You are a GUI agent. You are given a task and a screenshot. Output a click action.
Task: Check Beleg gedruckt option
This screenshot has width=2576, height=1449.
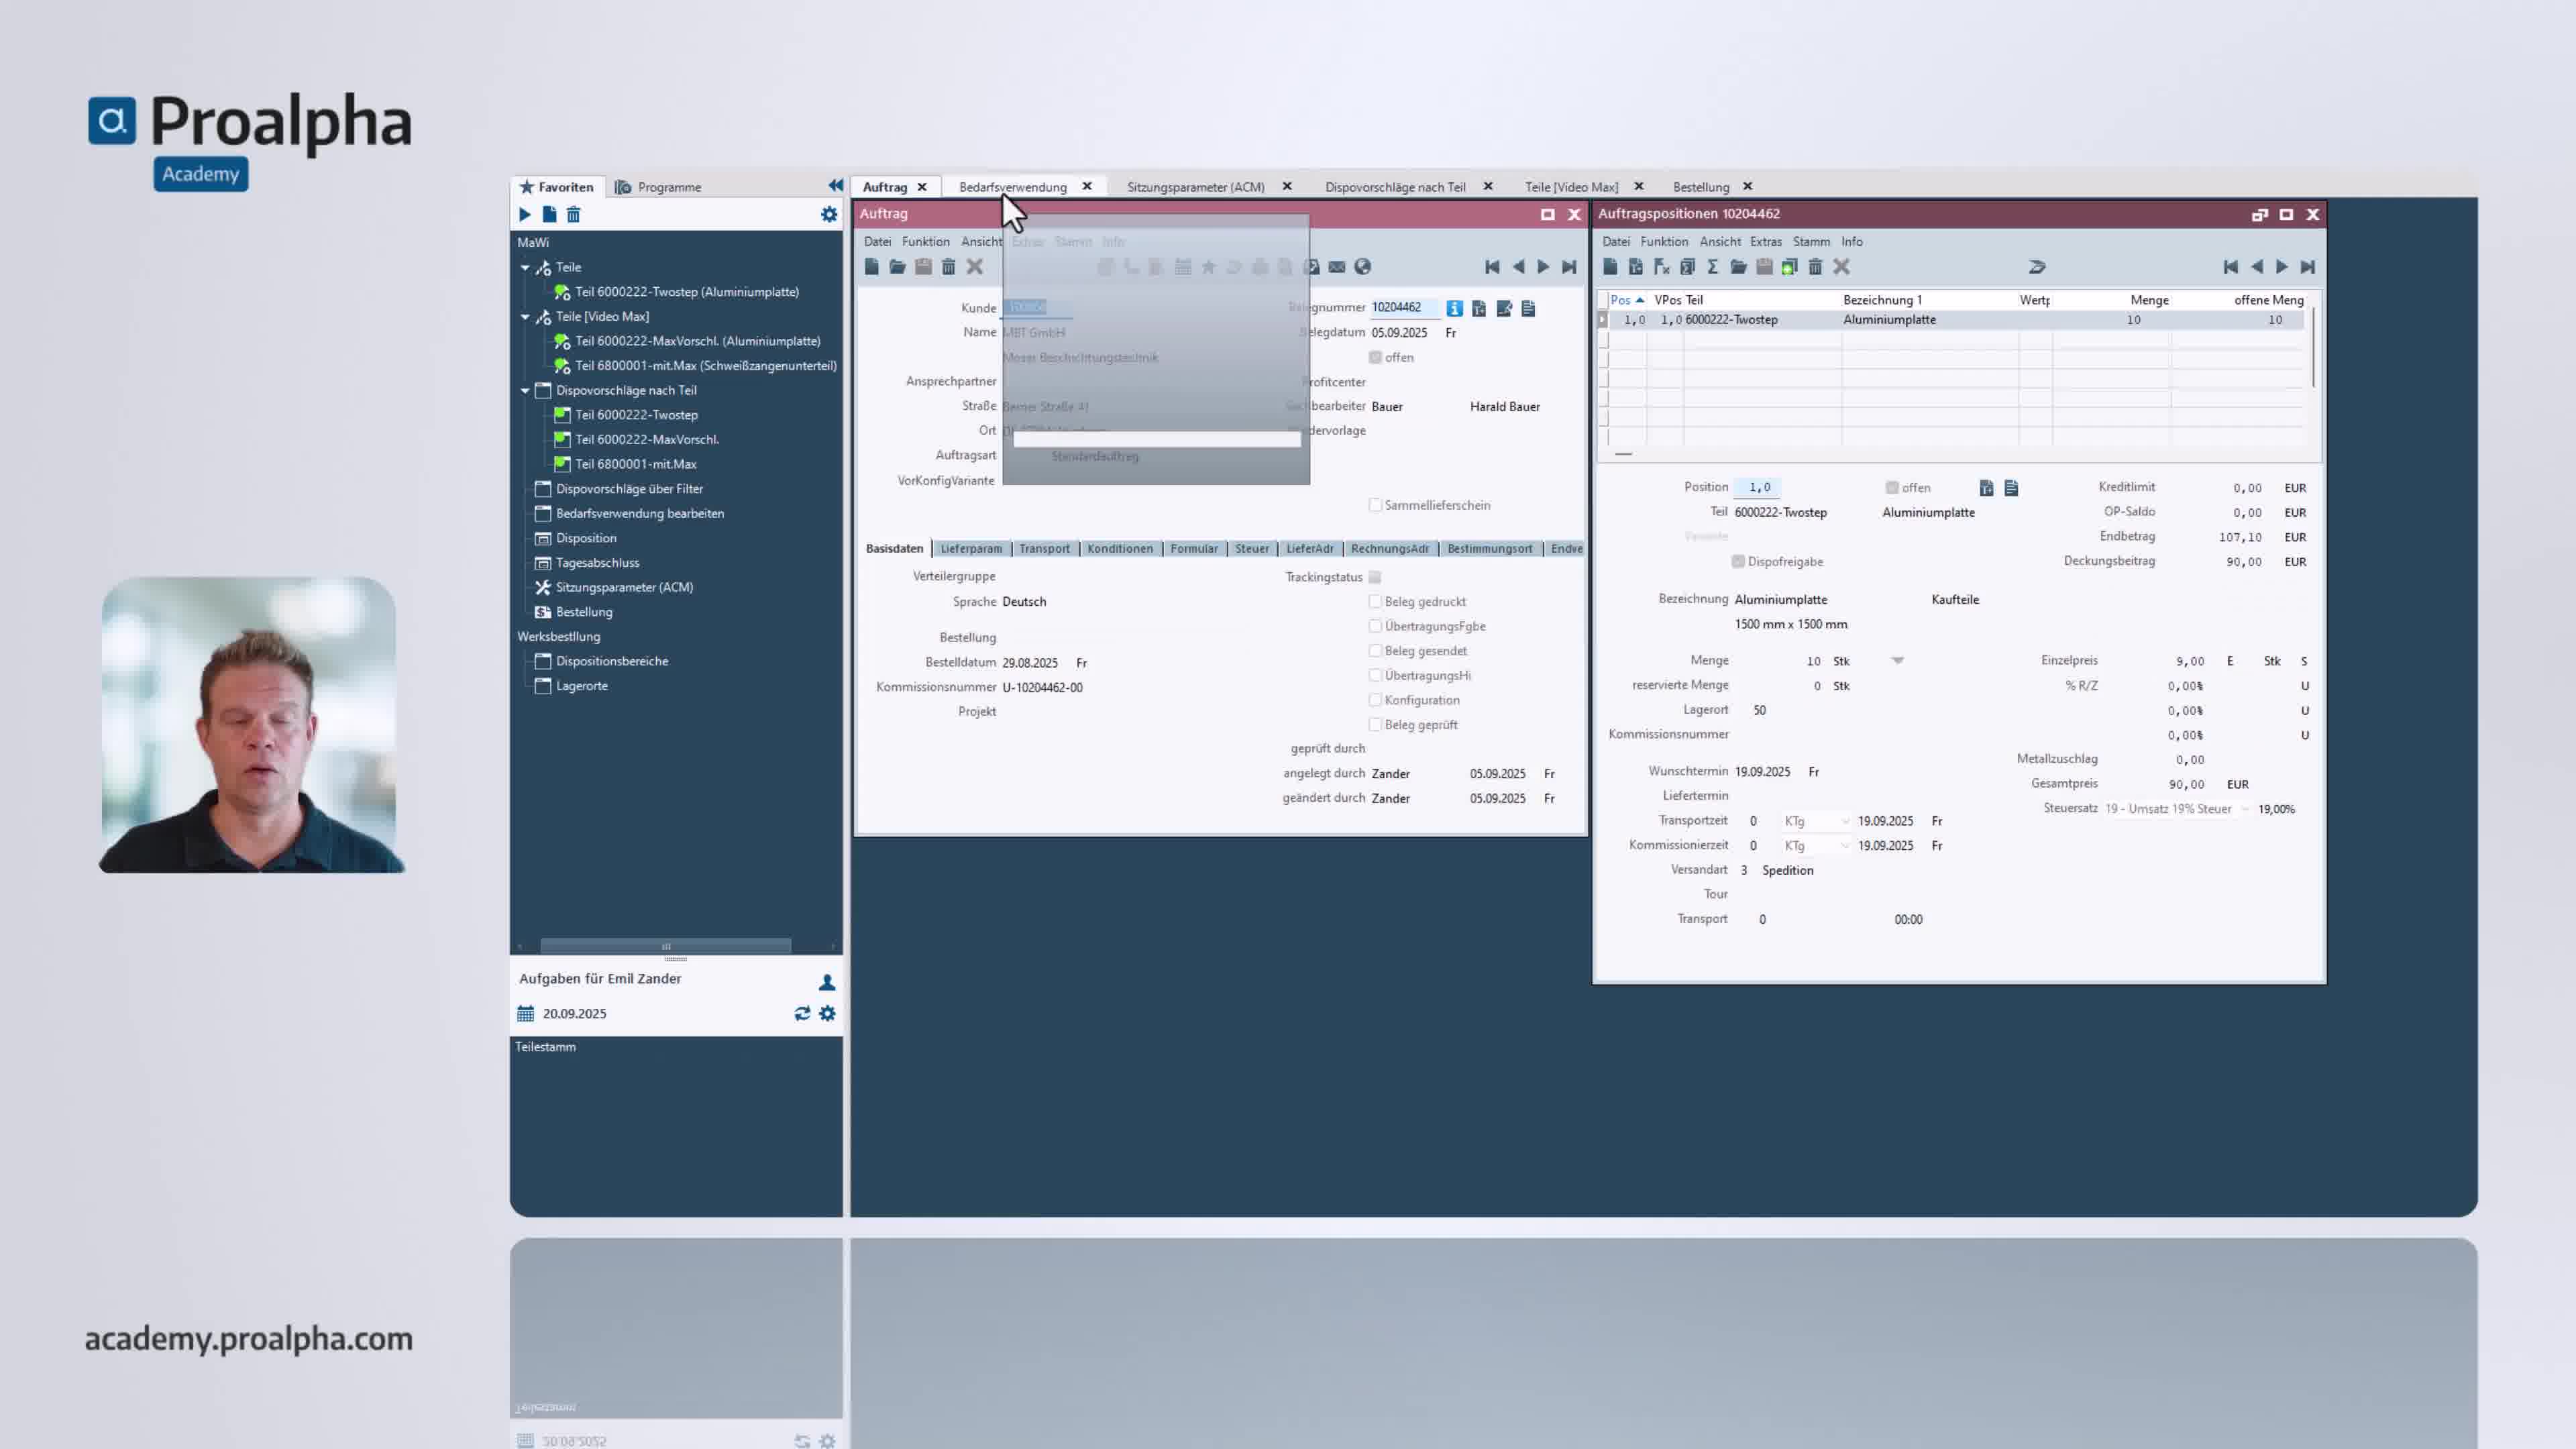[1375, 601]
